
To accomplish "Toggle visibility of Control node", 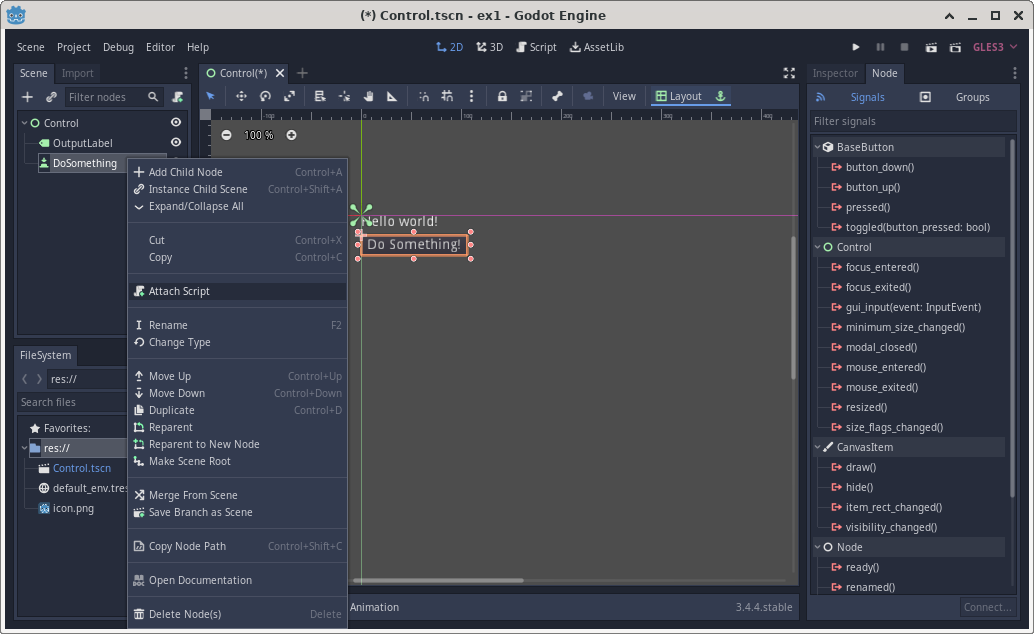I will click(x=176, y=123).
